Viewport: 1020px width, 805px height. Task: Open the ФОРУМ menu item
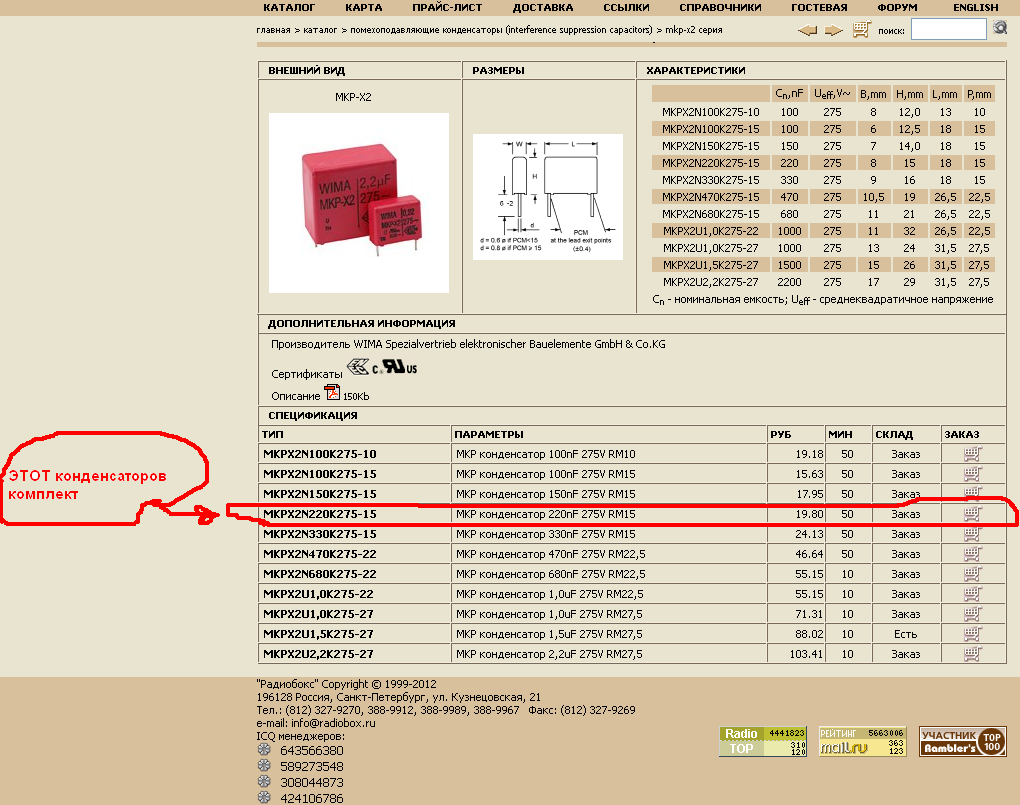897,8
